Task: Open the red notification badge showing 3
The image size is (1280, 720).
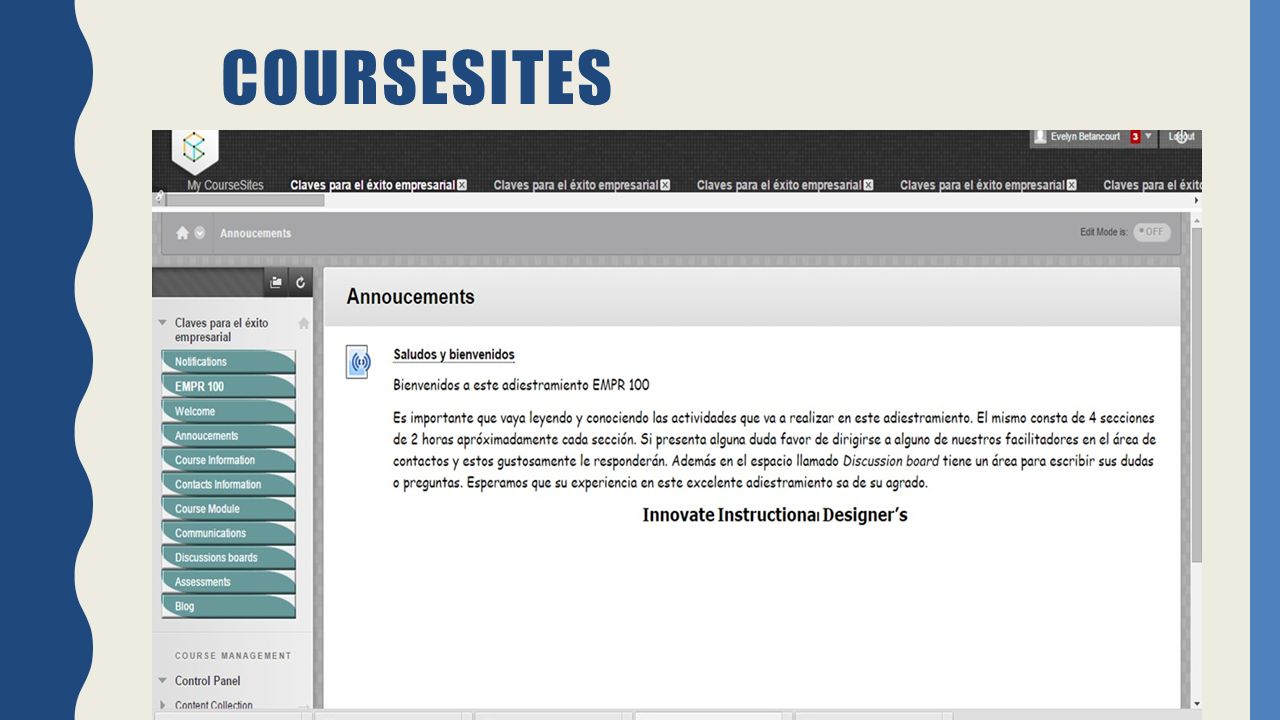Action: [x=1135, y=137]
